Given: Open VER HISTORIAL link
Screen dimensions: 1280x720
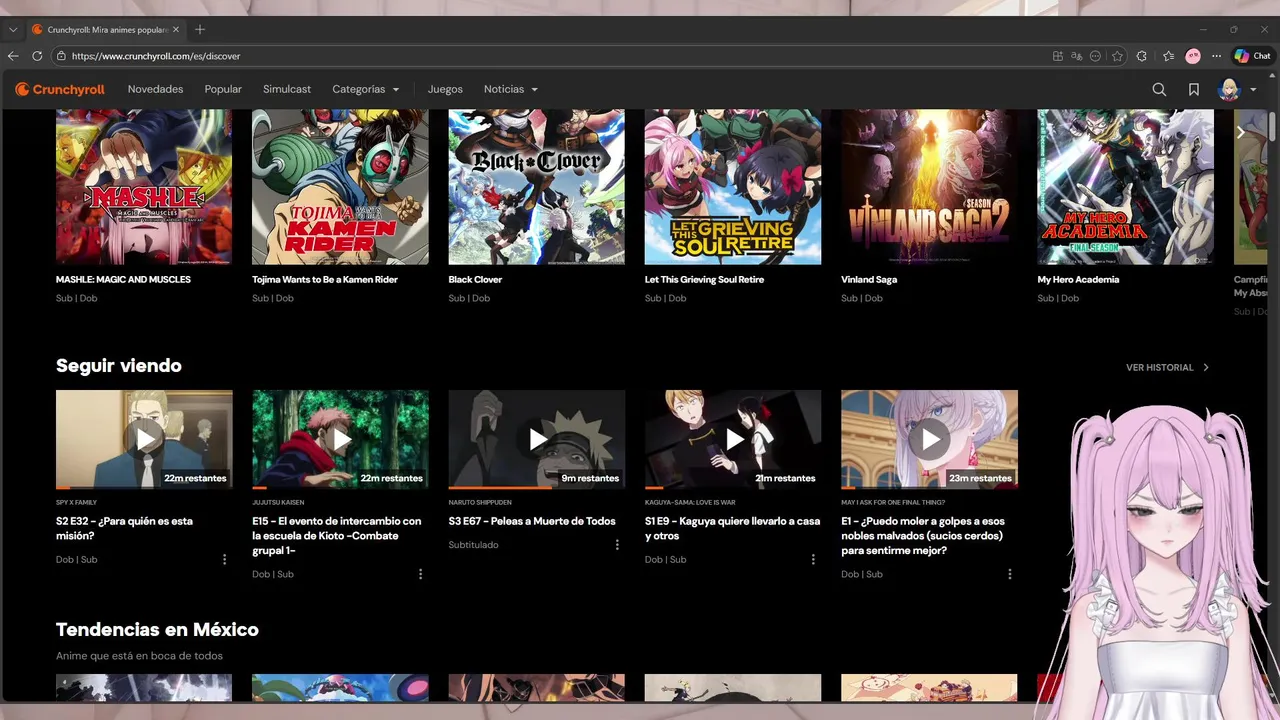Looking at the screenshot, I should click(1168, 367).
